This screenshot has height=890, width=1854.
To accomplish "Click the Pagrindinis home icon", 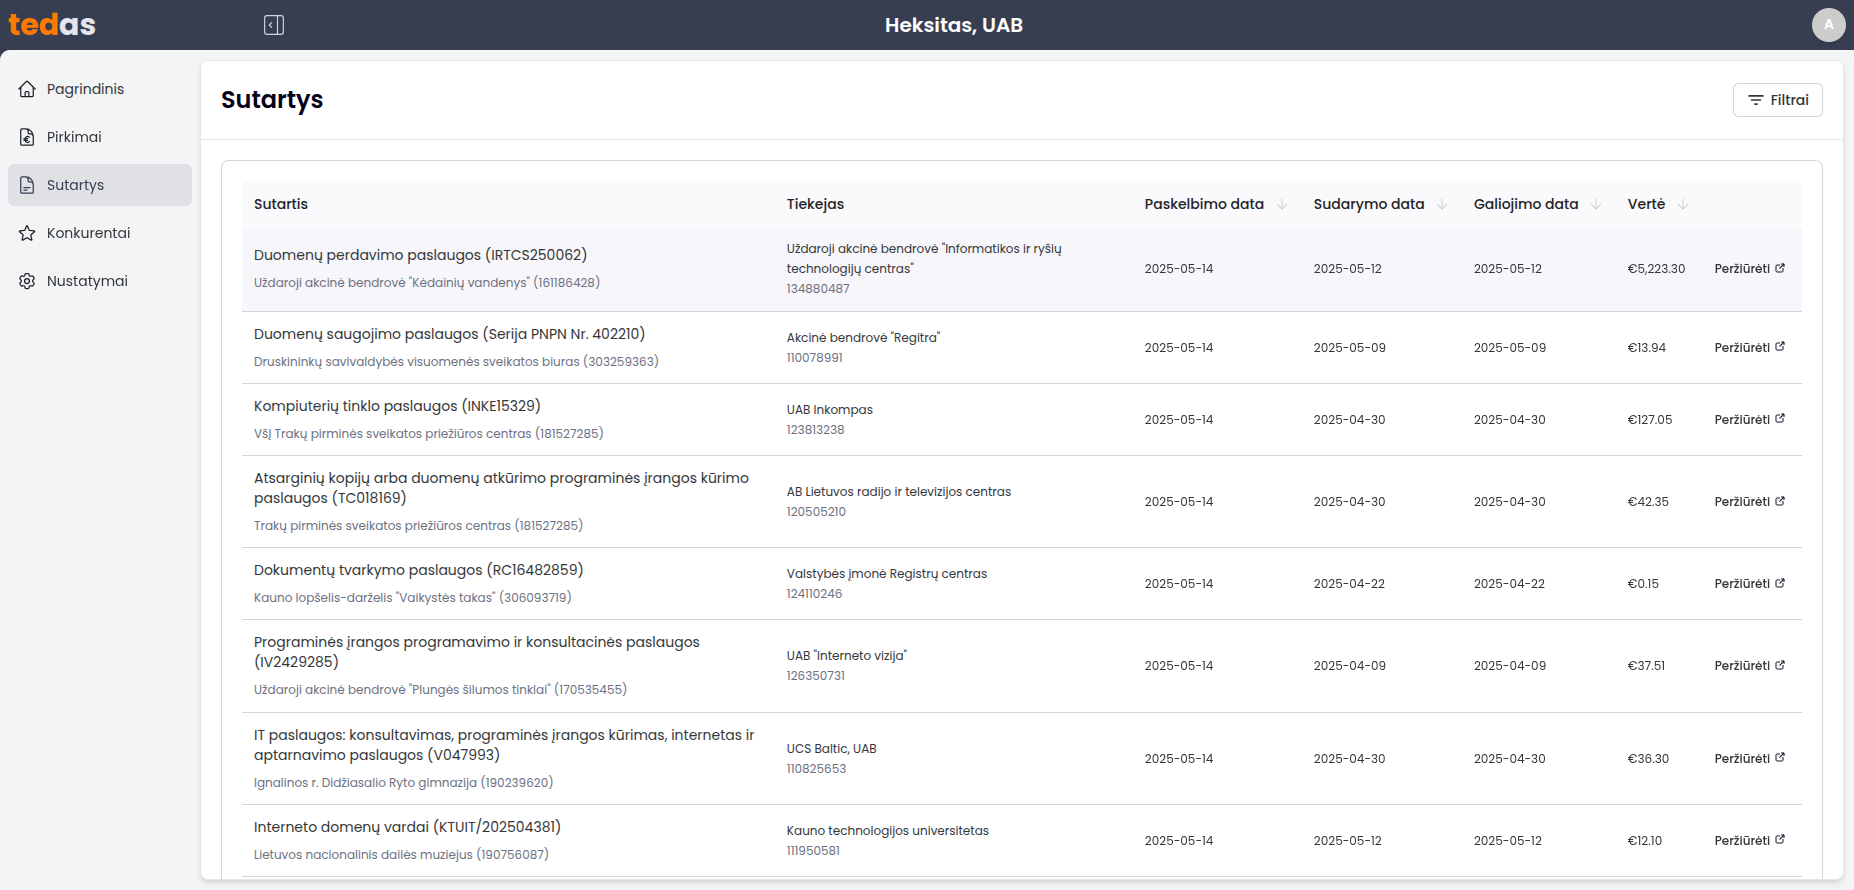I will click(27, 89).
